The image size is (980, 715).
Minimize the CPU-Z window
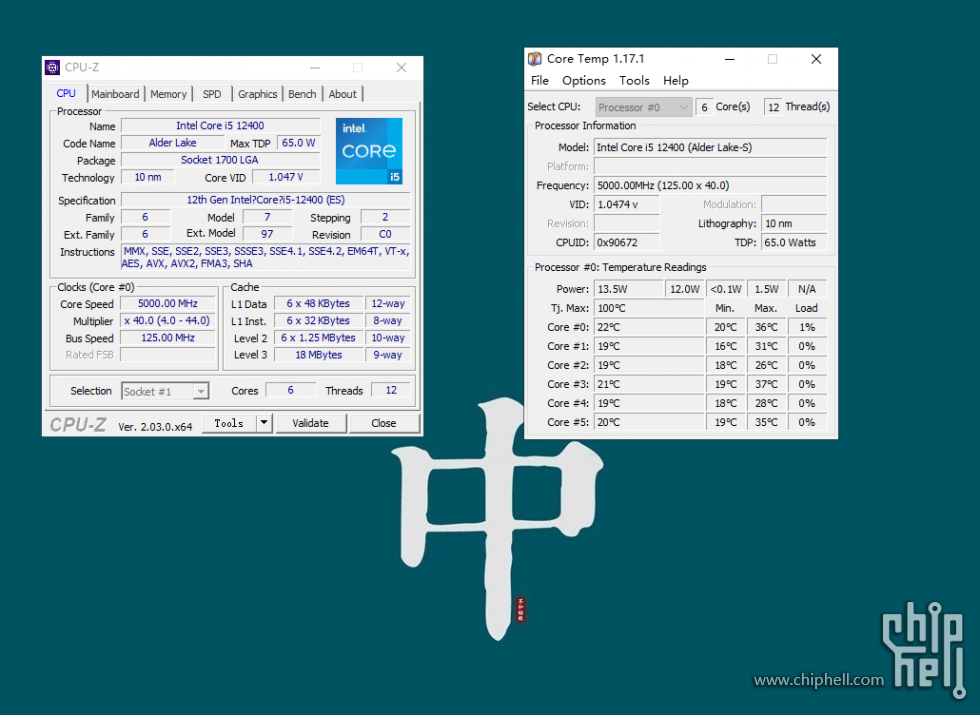pos(315,68)
